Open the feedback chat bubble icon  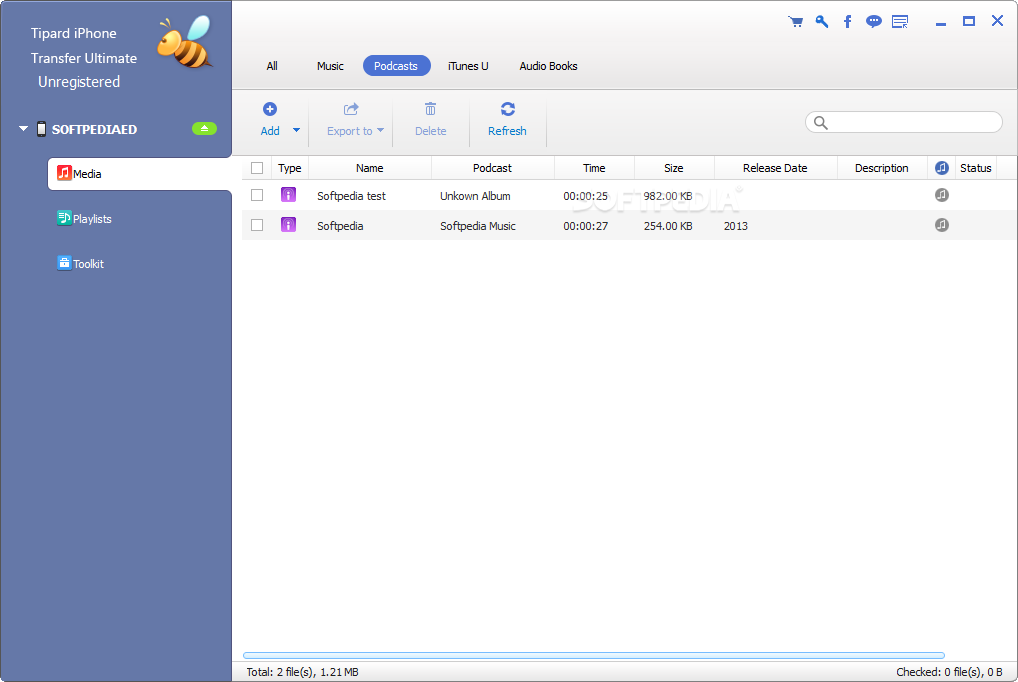coord(874,21)
